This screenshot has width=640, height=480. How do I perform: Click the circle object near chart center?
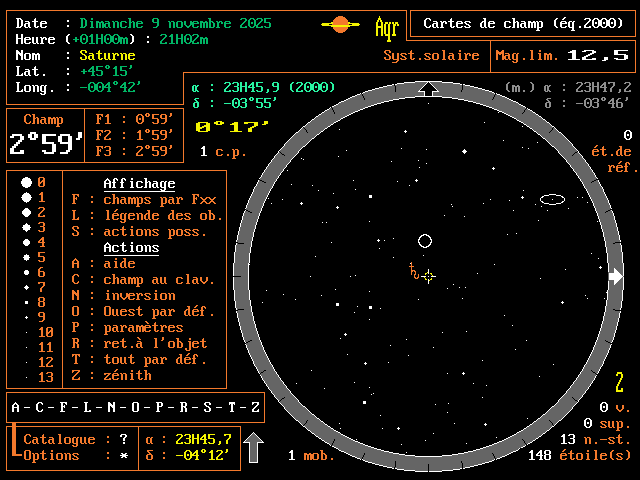[x=425, y=241]
